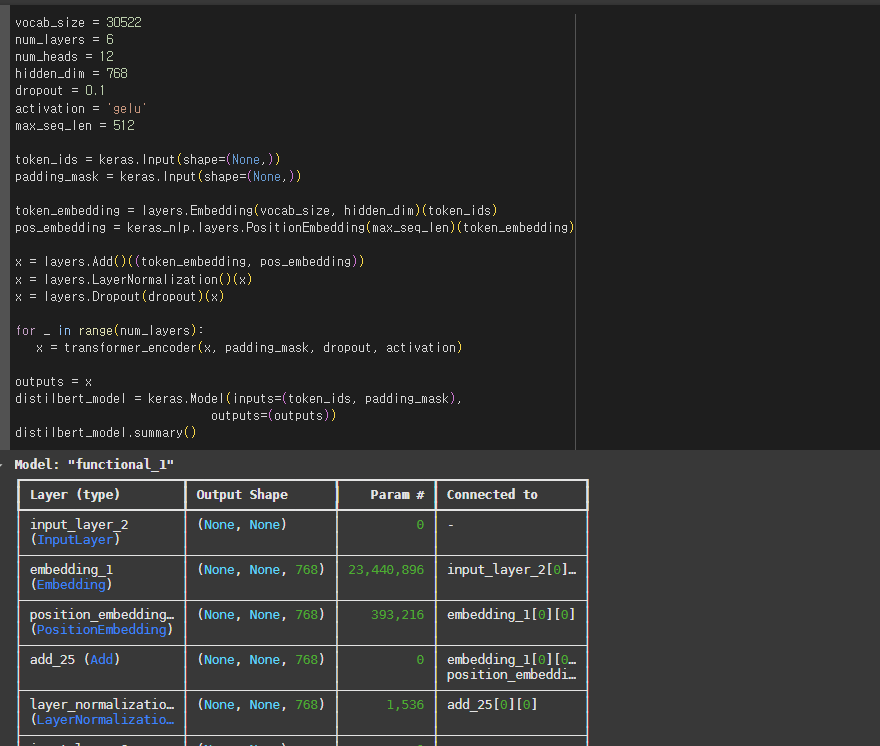The width and height of the screenshot is (880, 746).
Task: Click the 'num_layers = 6' code line
Action: click(65, 39)
